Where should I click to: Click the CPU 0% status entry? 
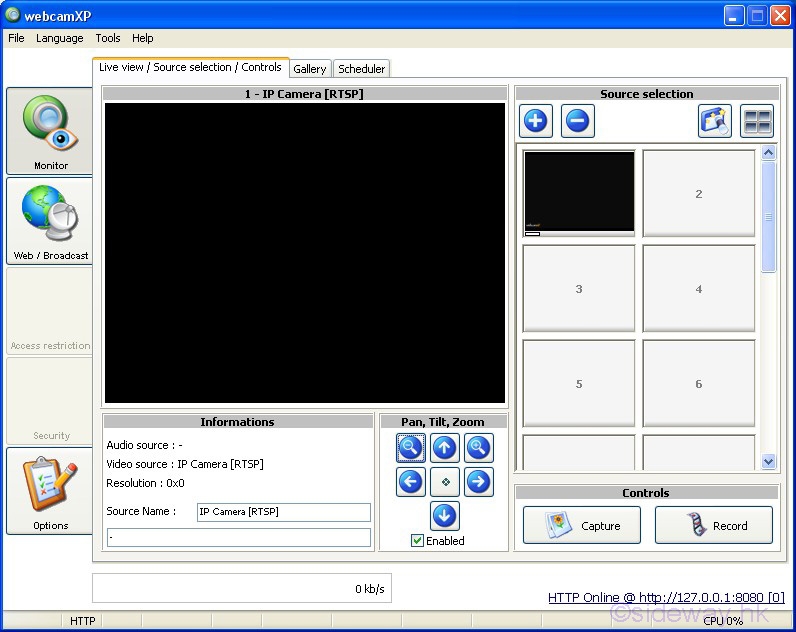[723, 621]
